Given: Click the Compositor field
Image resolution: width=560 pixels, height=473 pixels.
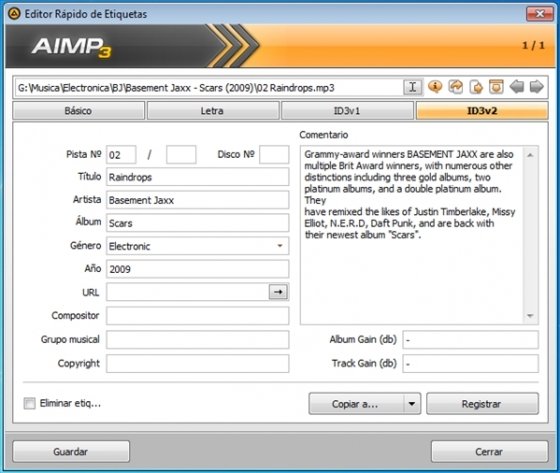Looking at the screenshot, I should tap(198, 316).
